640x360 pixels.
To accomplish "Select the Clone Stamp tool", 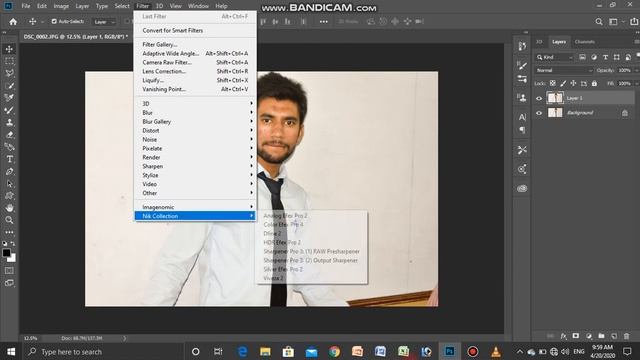I will click(x=9, y=122).
